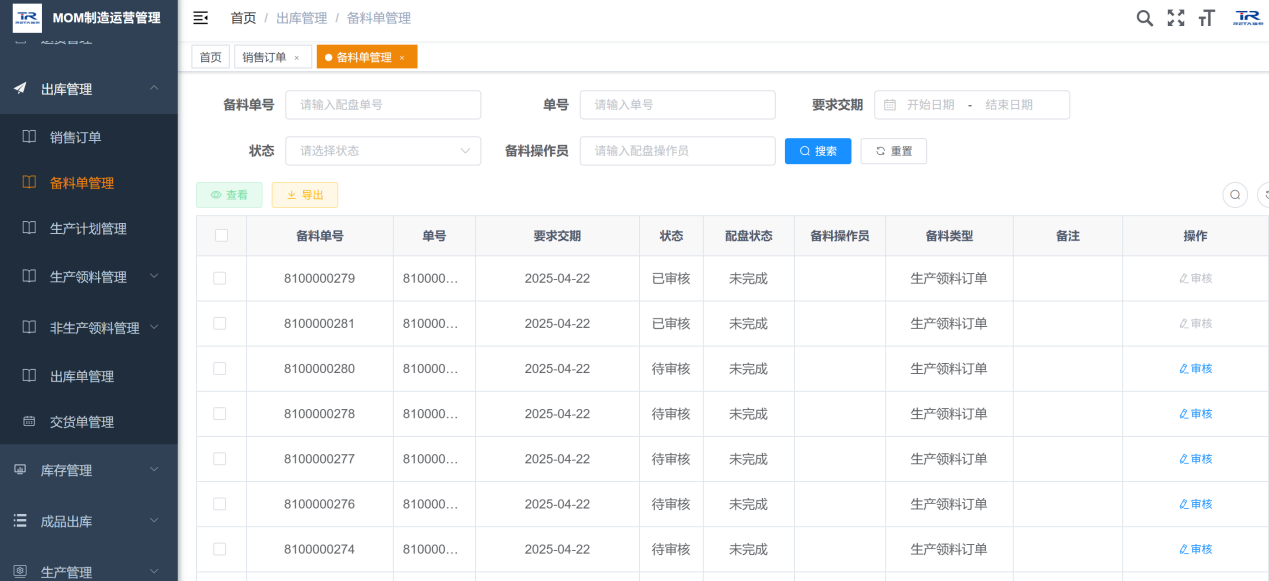The width and height of the screenshot is (1269, 581).
Task: Click the 审核 edit icon for row 8100000280
Action: pos(1184,369)
